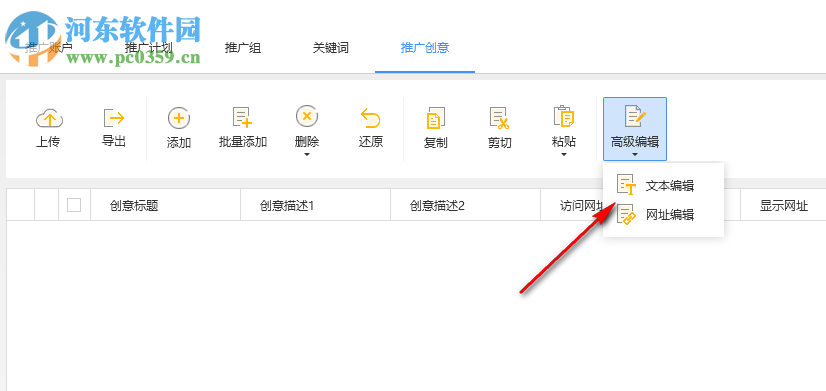Click the Advanced Edit (高级编辑) icon
Screen dimensions: 826x391
[x=635, y=116]
